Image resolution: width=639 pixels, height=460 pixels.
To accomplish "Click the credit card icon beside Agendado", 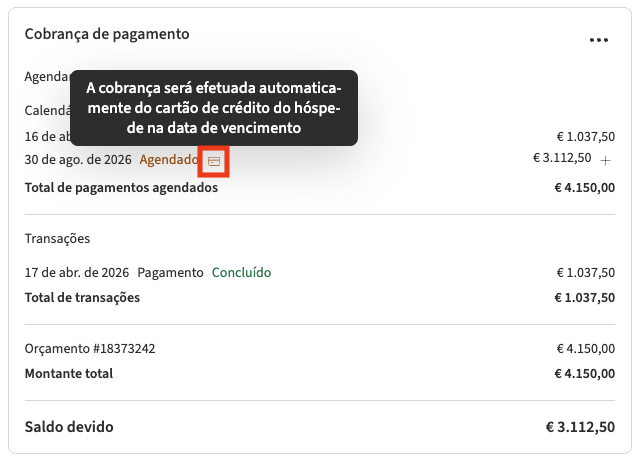I will click(x=214, y=161).
